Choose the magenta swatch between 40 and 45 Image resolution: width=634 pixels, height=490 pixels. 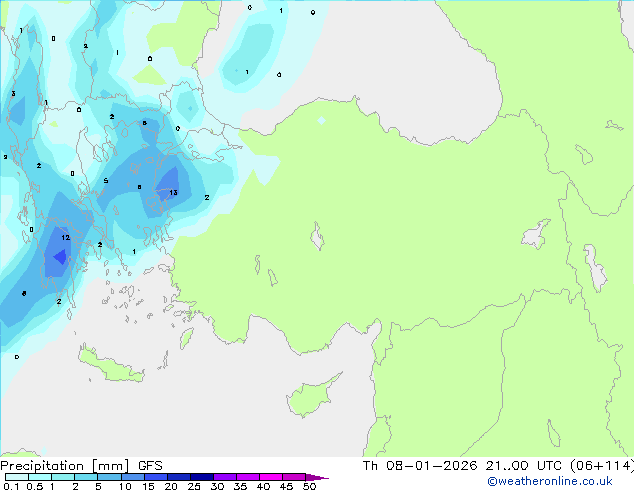coord(271,477)
